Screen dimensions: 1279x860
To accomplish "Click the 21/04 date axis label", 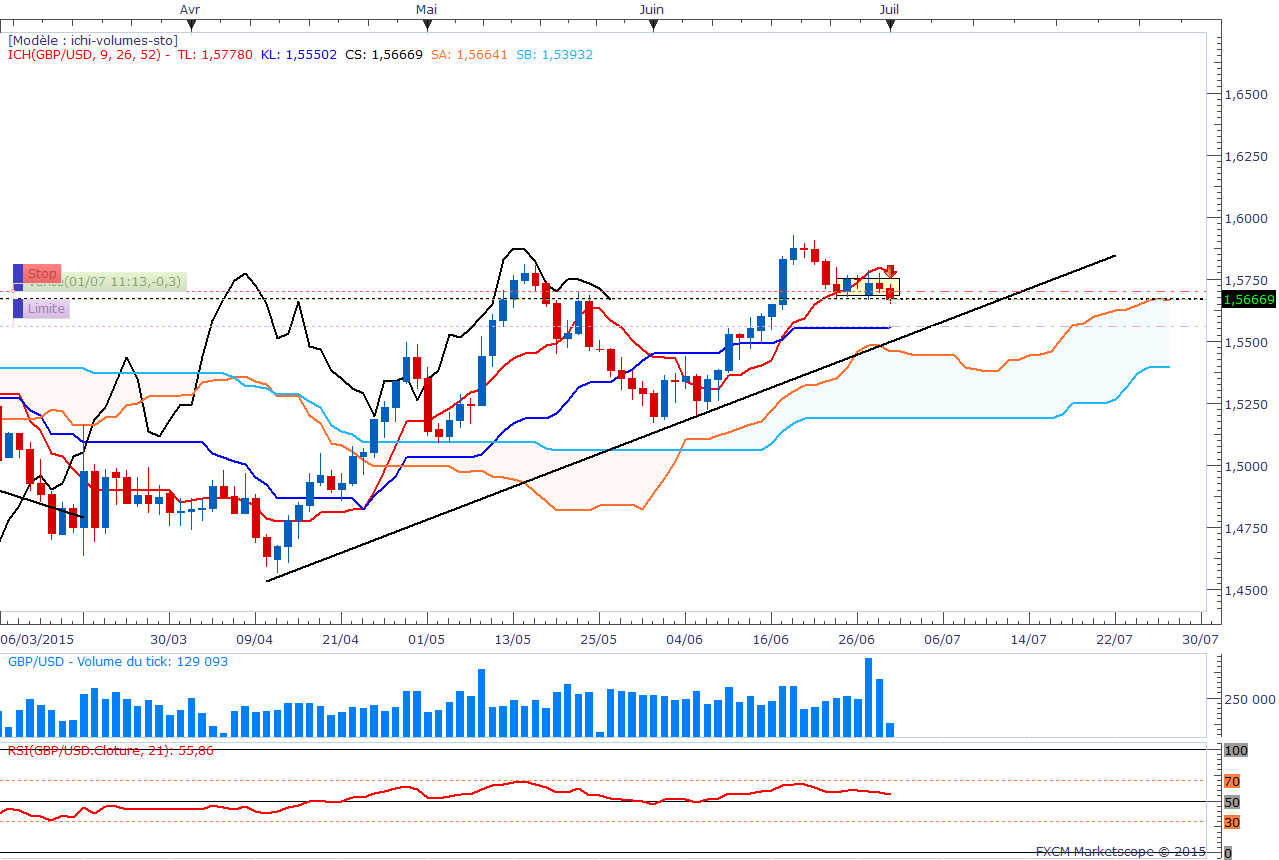I will tap(341, 638).
